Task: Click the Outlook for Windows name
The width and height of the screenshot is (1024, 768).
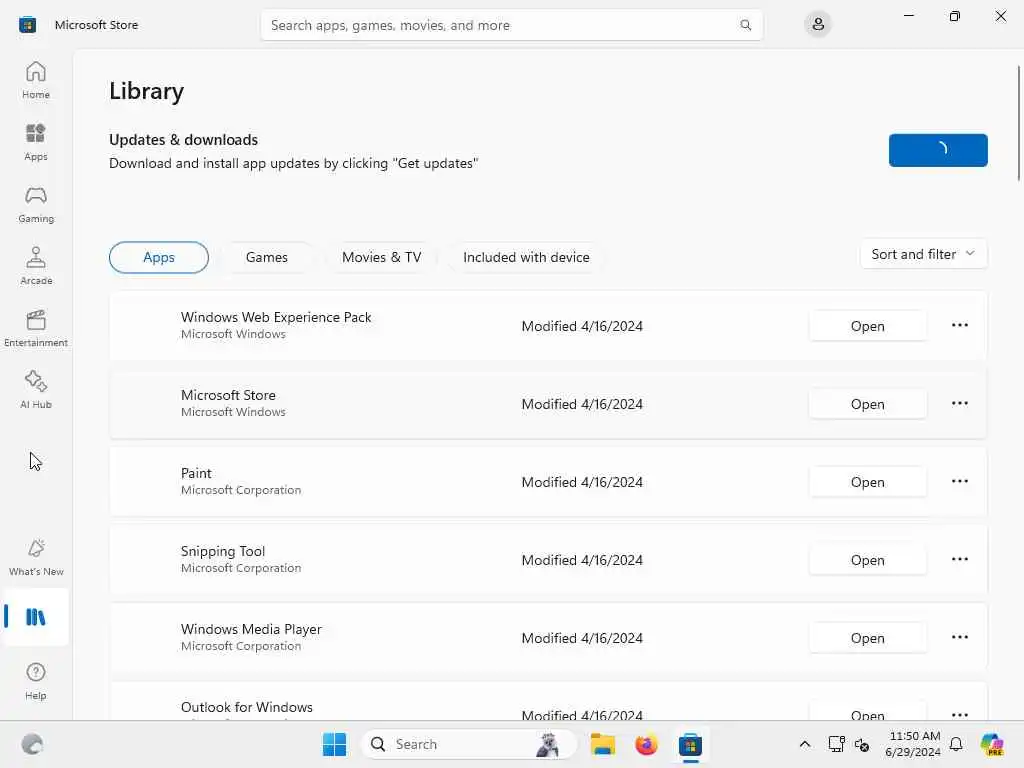Action: pyautogui.click(x=246, y=707)
